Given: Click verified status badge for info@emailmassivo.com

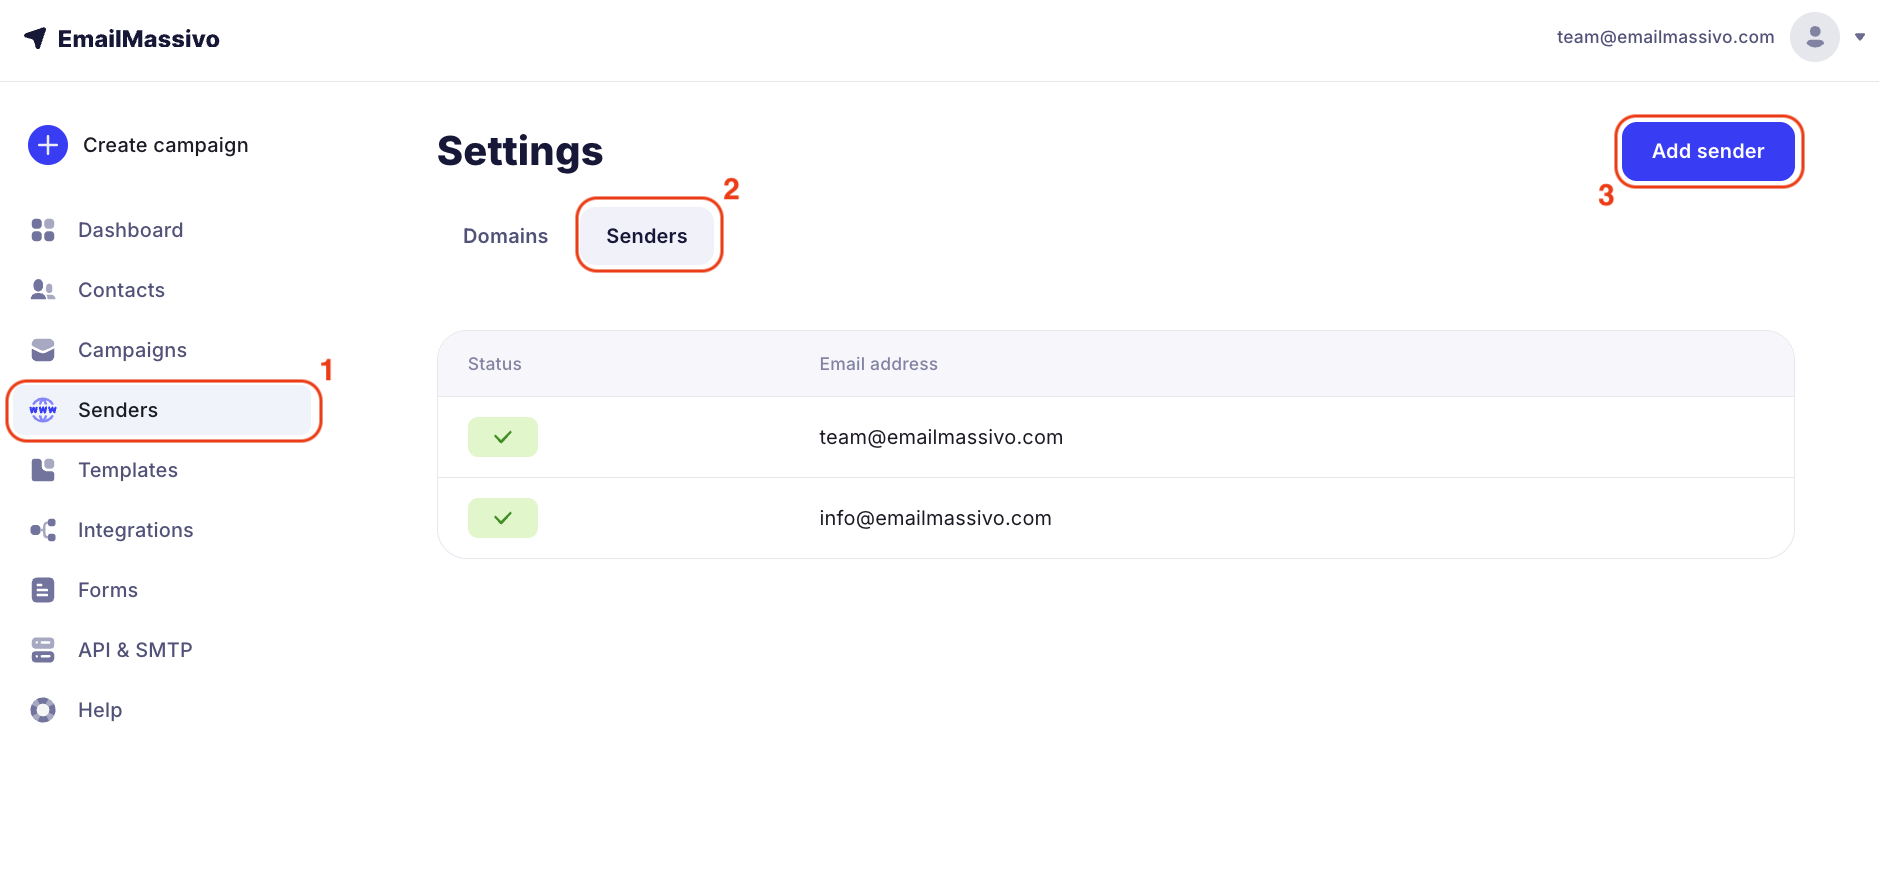Looking at the screenshot, I should point(503,518).
